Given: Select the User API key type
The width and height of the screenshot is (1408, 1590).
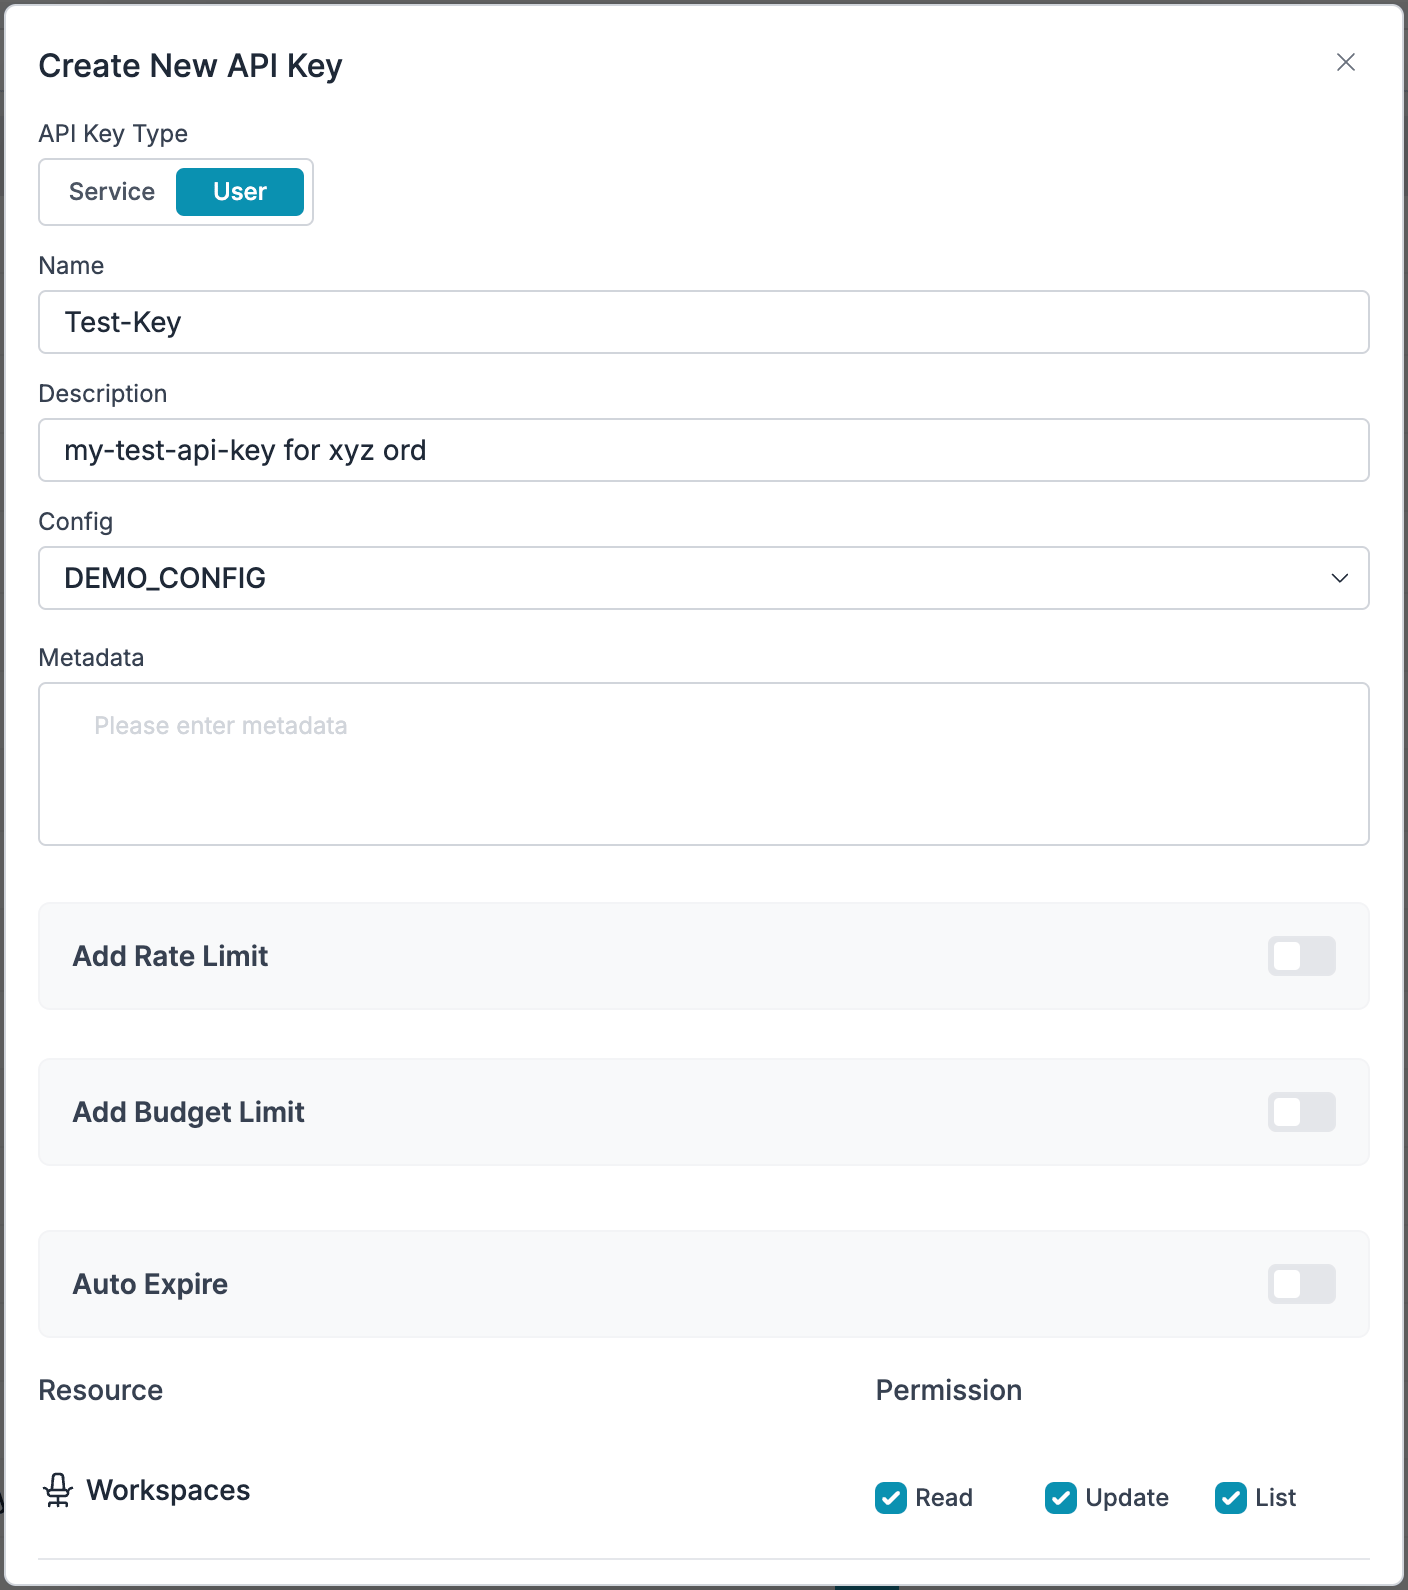Looking at the screenshot, I should pos(240,192).
